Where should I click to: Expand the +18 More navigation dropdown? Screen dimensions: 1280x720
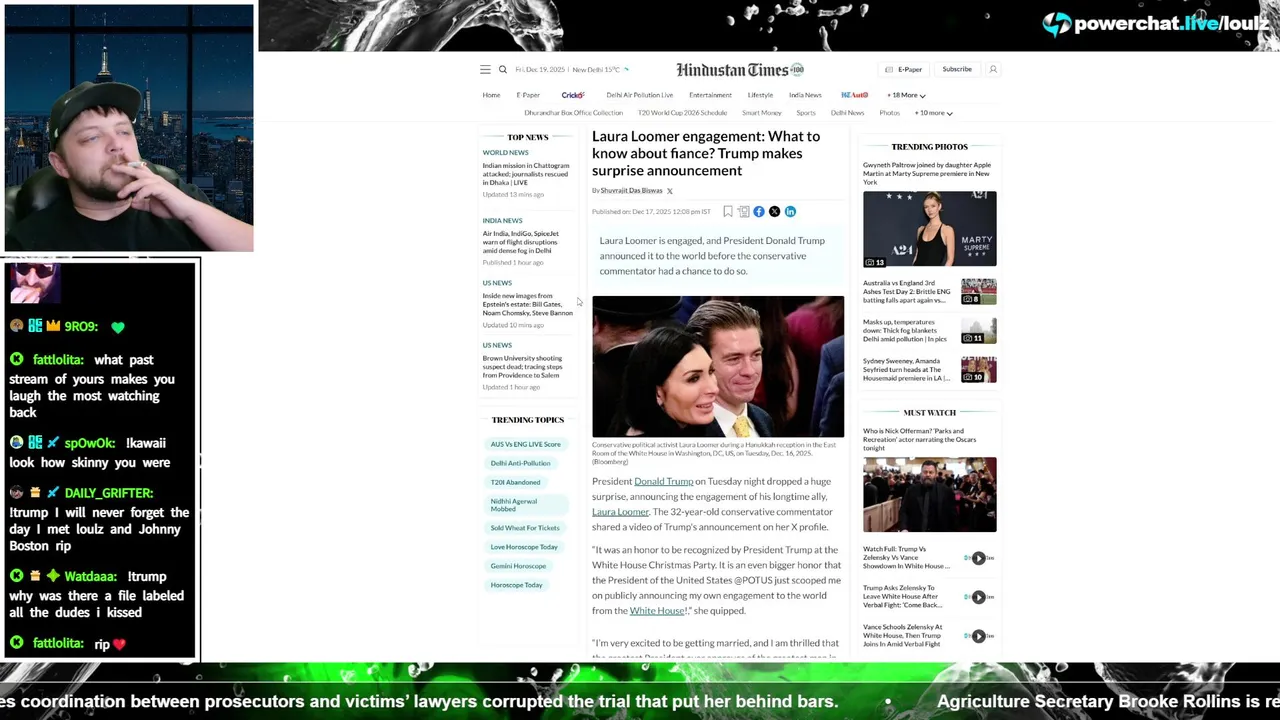click(x=906, y=95)
